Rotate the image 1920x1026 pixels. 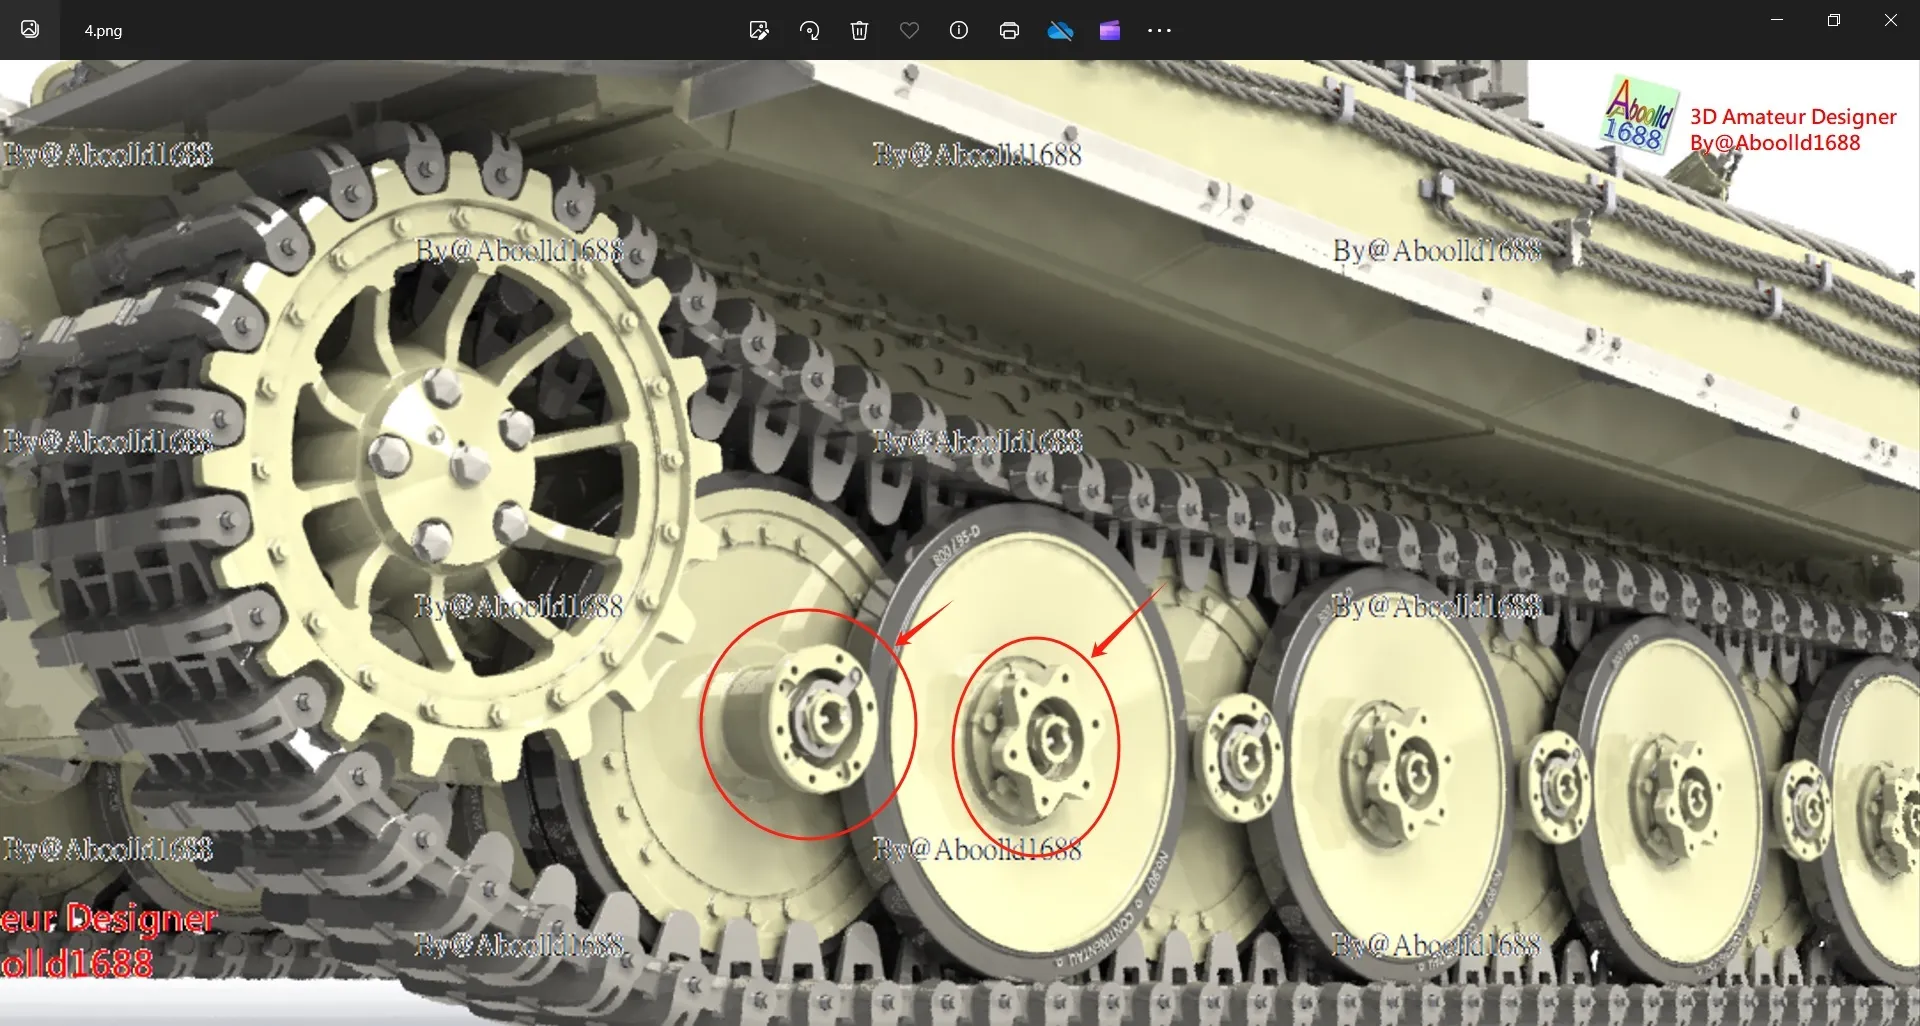[810, 30]
